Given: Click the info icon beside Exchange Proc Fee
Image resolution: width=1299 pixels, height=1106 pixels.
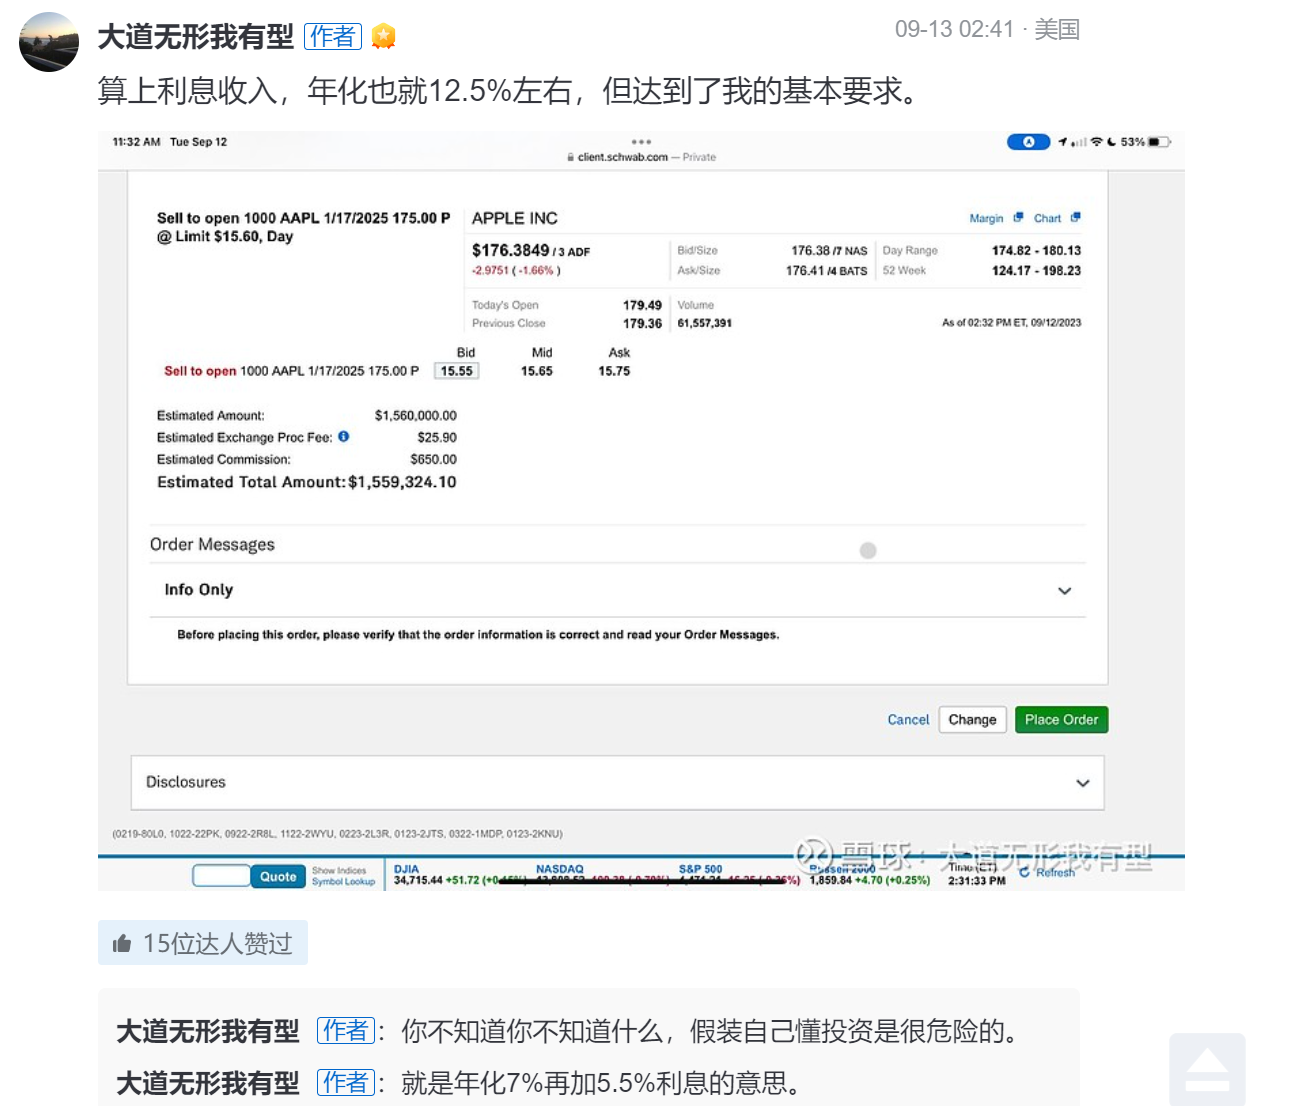Looking at the screenshot, I should click(x=343, y=436).
